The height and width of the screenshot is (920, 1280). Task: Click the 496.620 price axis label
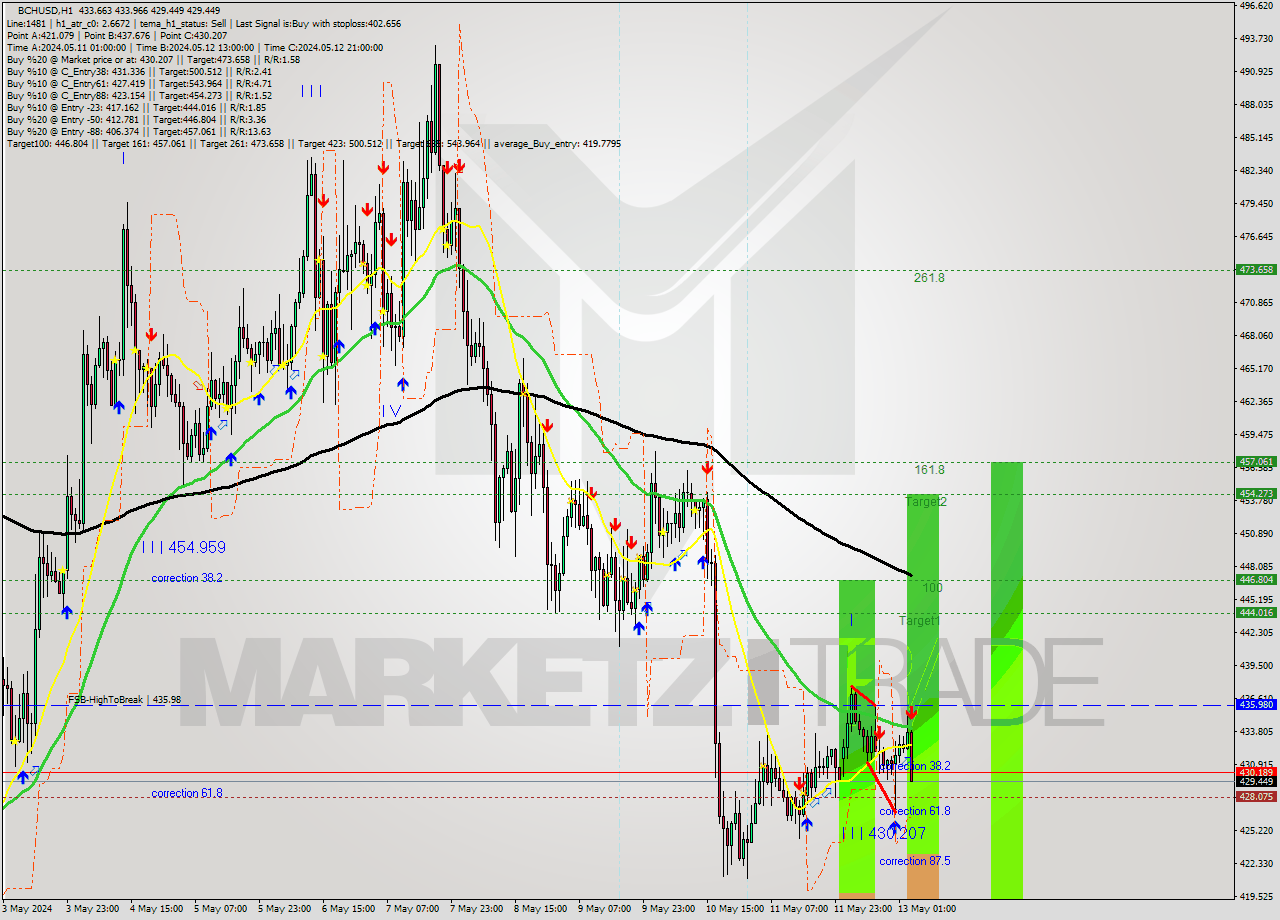click(x=1256, y=5)
